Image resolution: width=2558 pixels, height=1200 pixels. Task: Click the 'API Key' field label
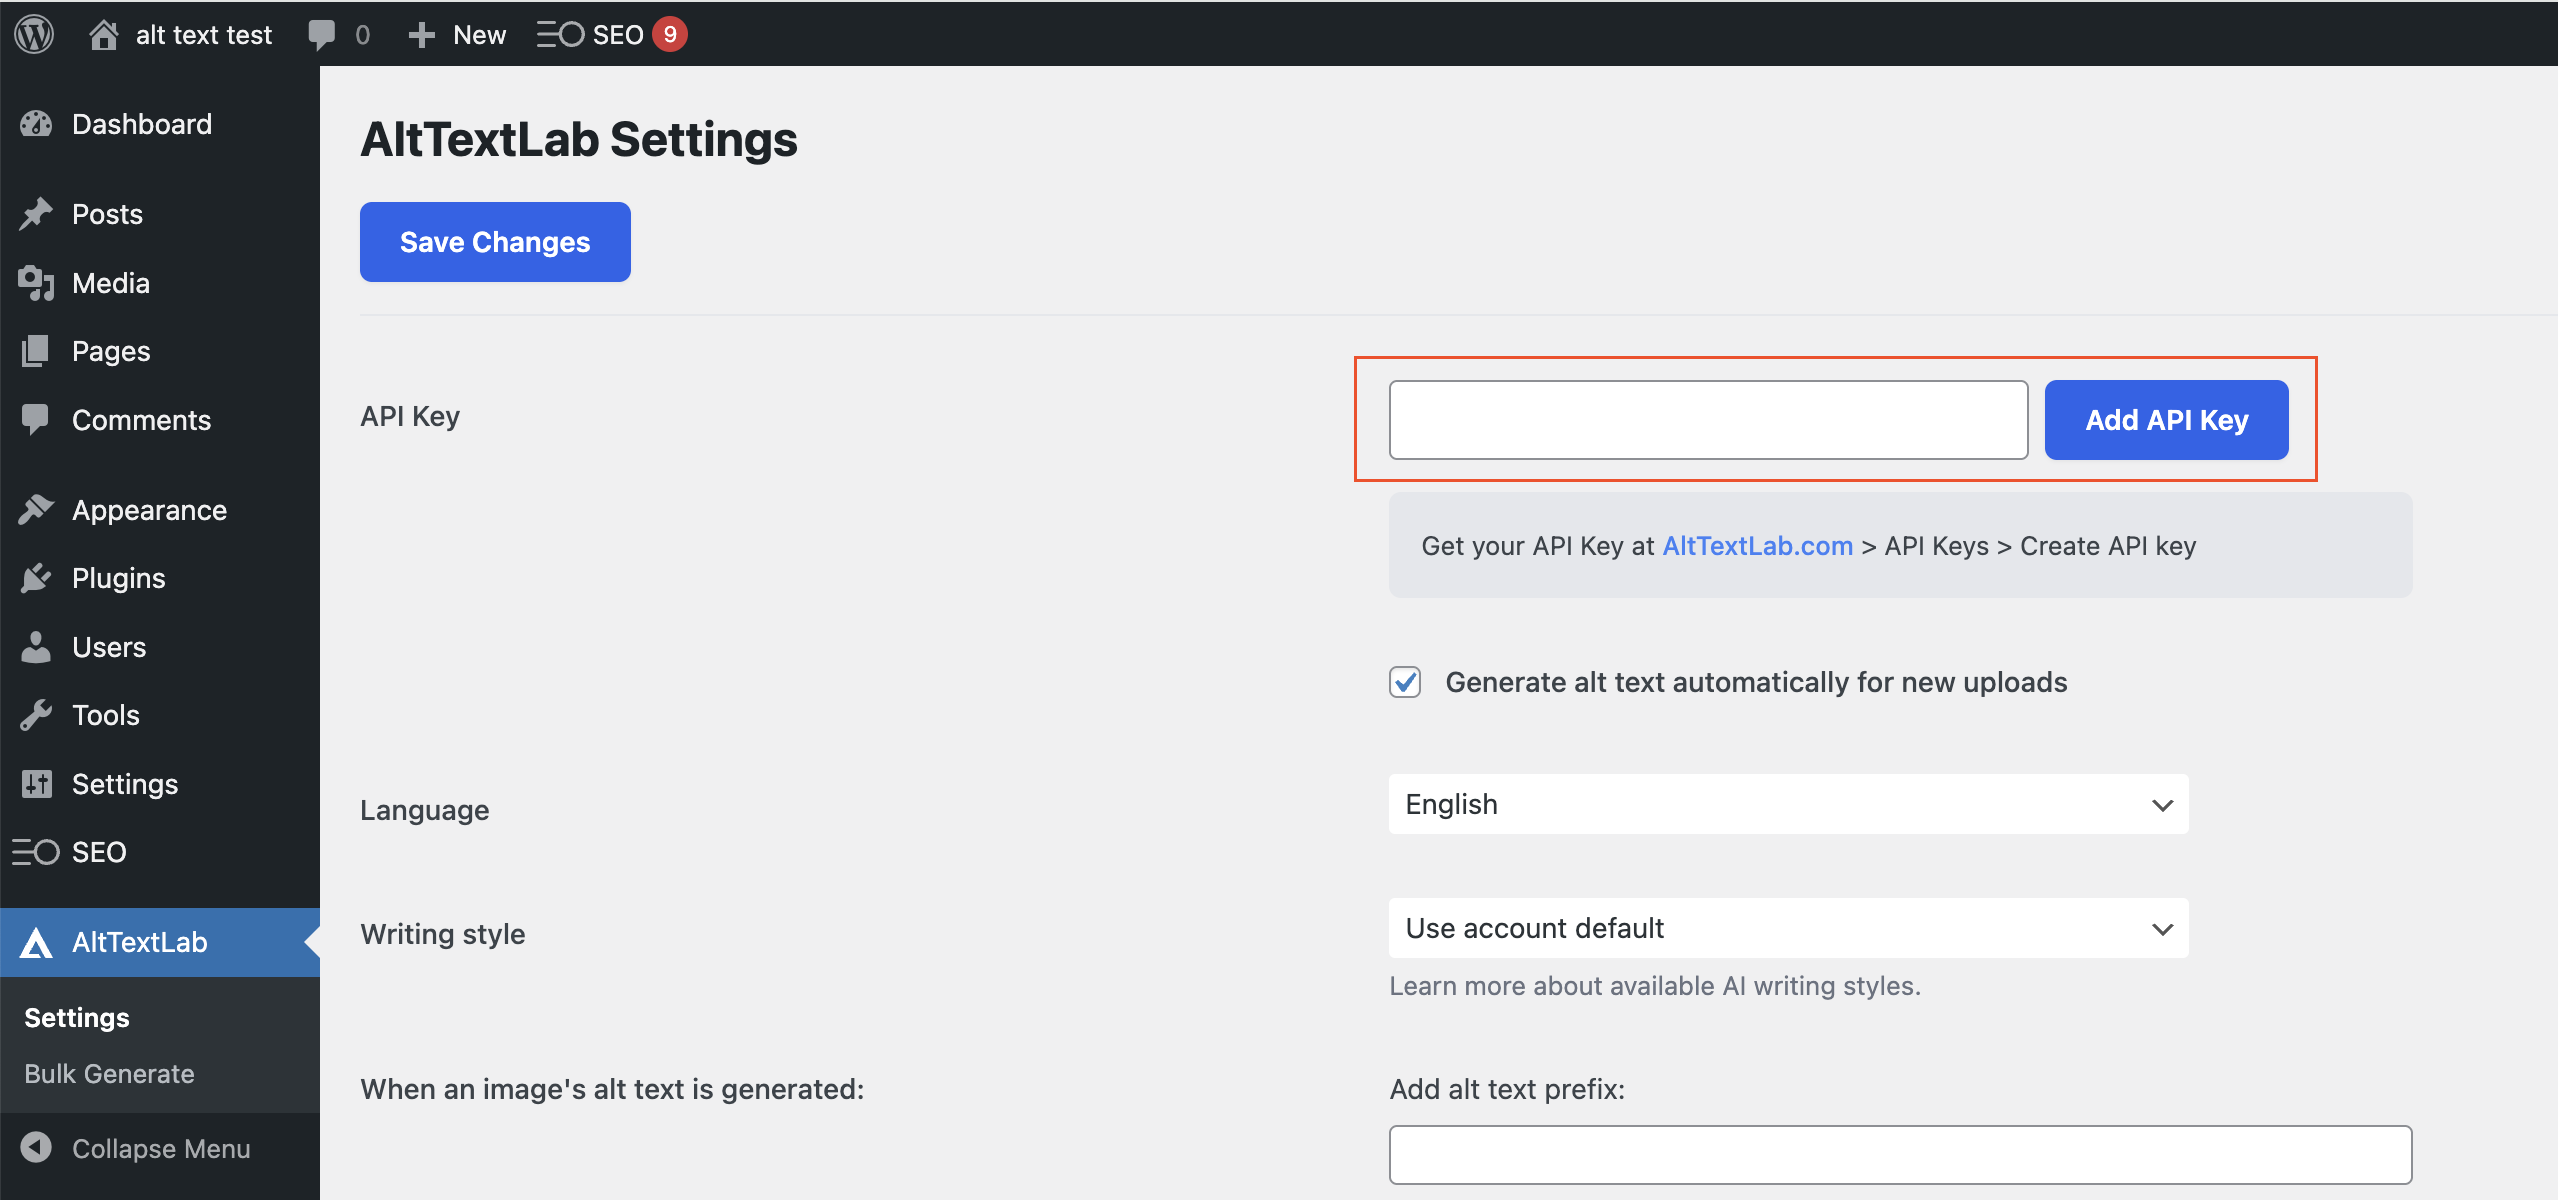(410, 416)
